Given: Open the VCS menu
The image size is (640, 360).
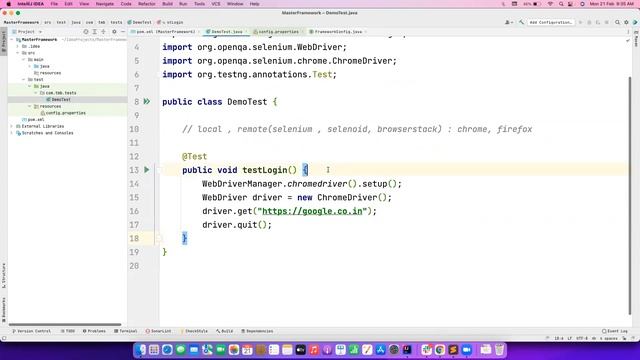Looking at the screenshot, I should point(216,4).
